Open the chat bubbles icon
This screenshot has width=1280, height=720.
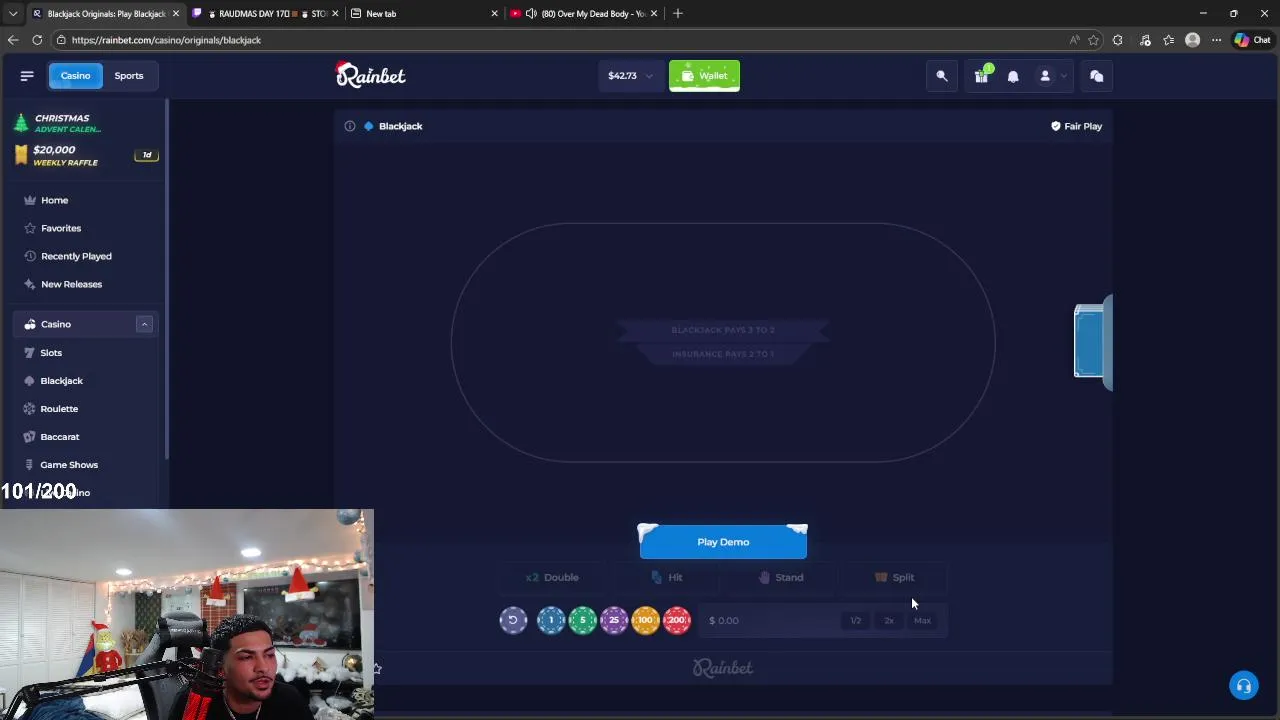coord(1096,76)
